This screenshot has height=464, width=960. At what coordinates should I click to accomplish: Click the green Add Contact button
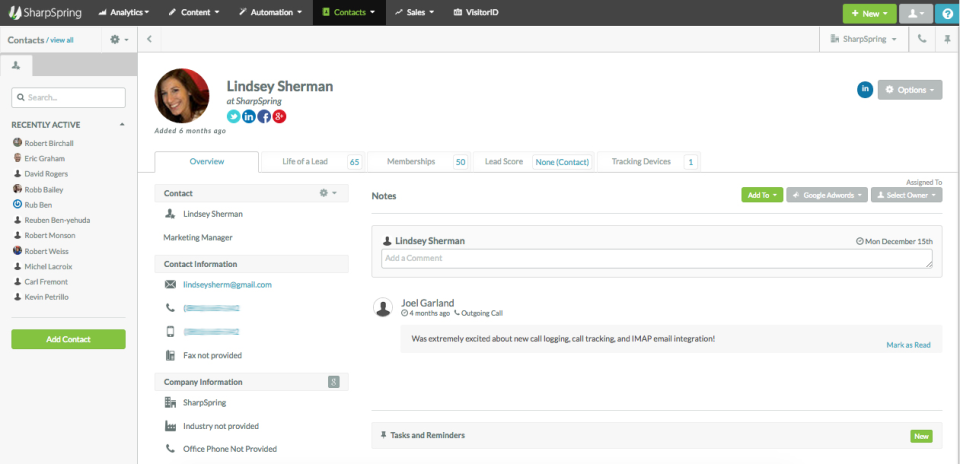coord(69,339)
